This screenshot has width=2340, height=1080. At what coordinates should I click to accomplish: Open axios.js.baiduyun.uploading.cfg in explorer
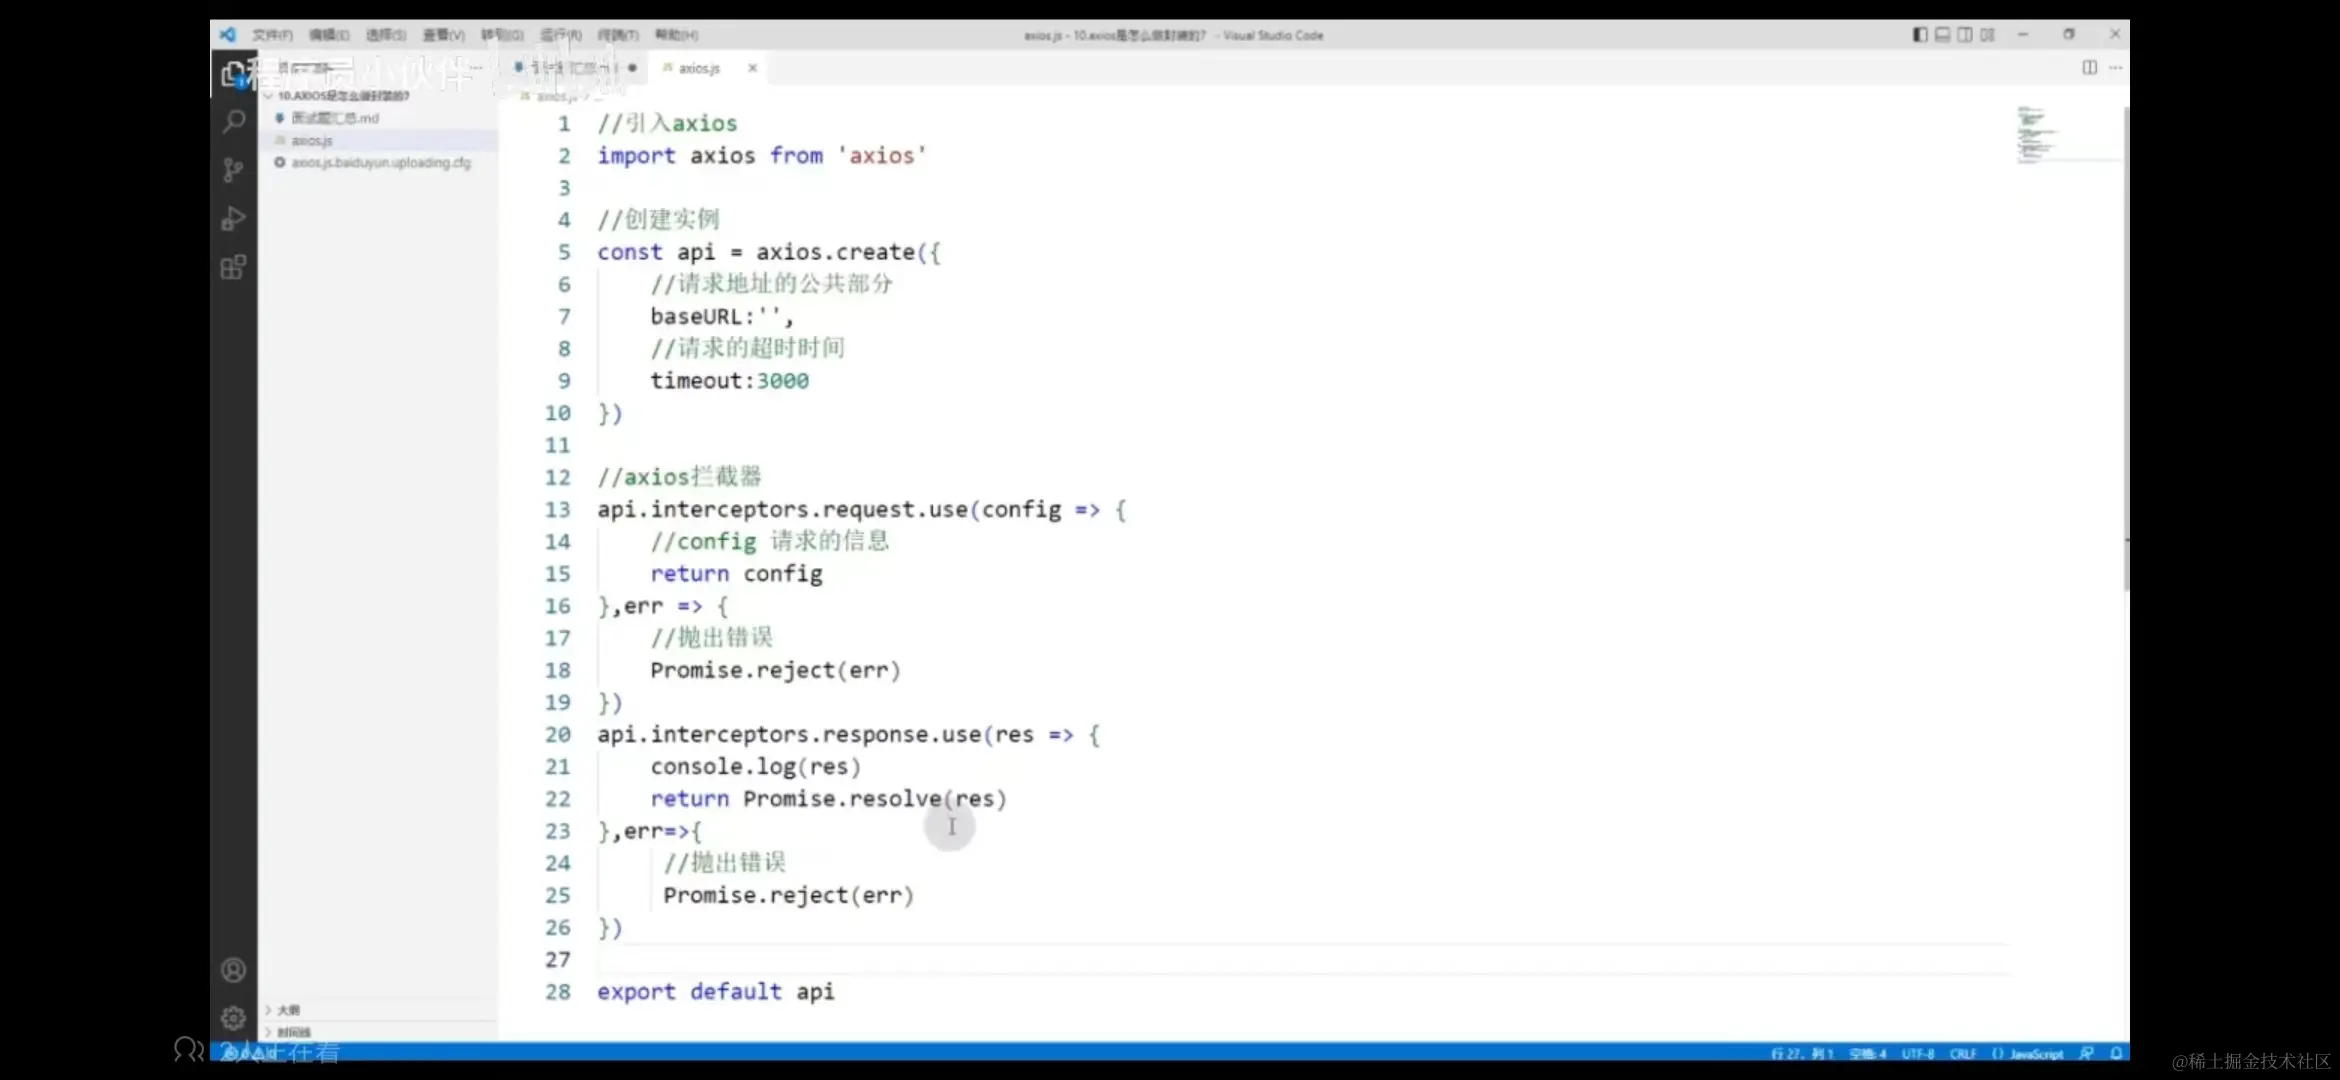pos(380,163)
